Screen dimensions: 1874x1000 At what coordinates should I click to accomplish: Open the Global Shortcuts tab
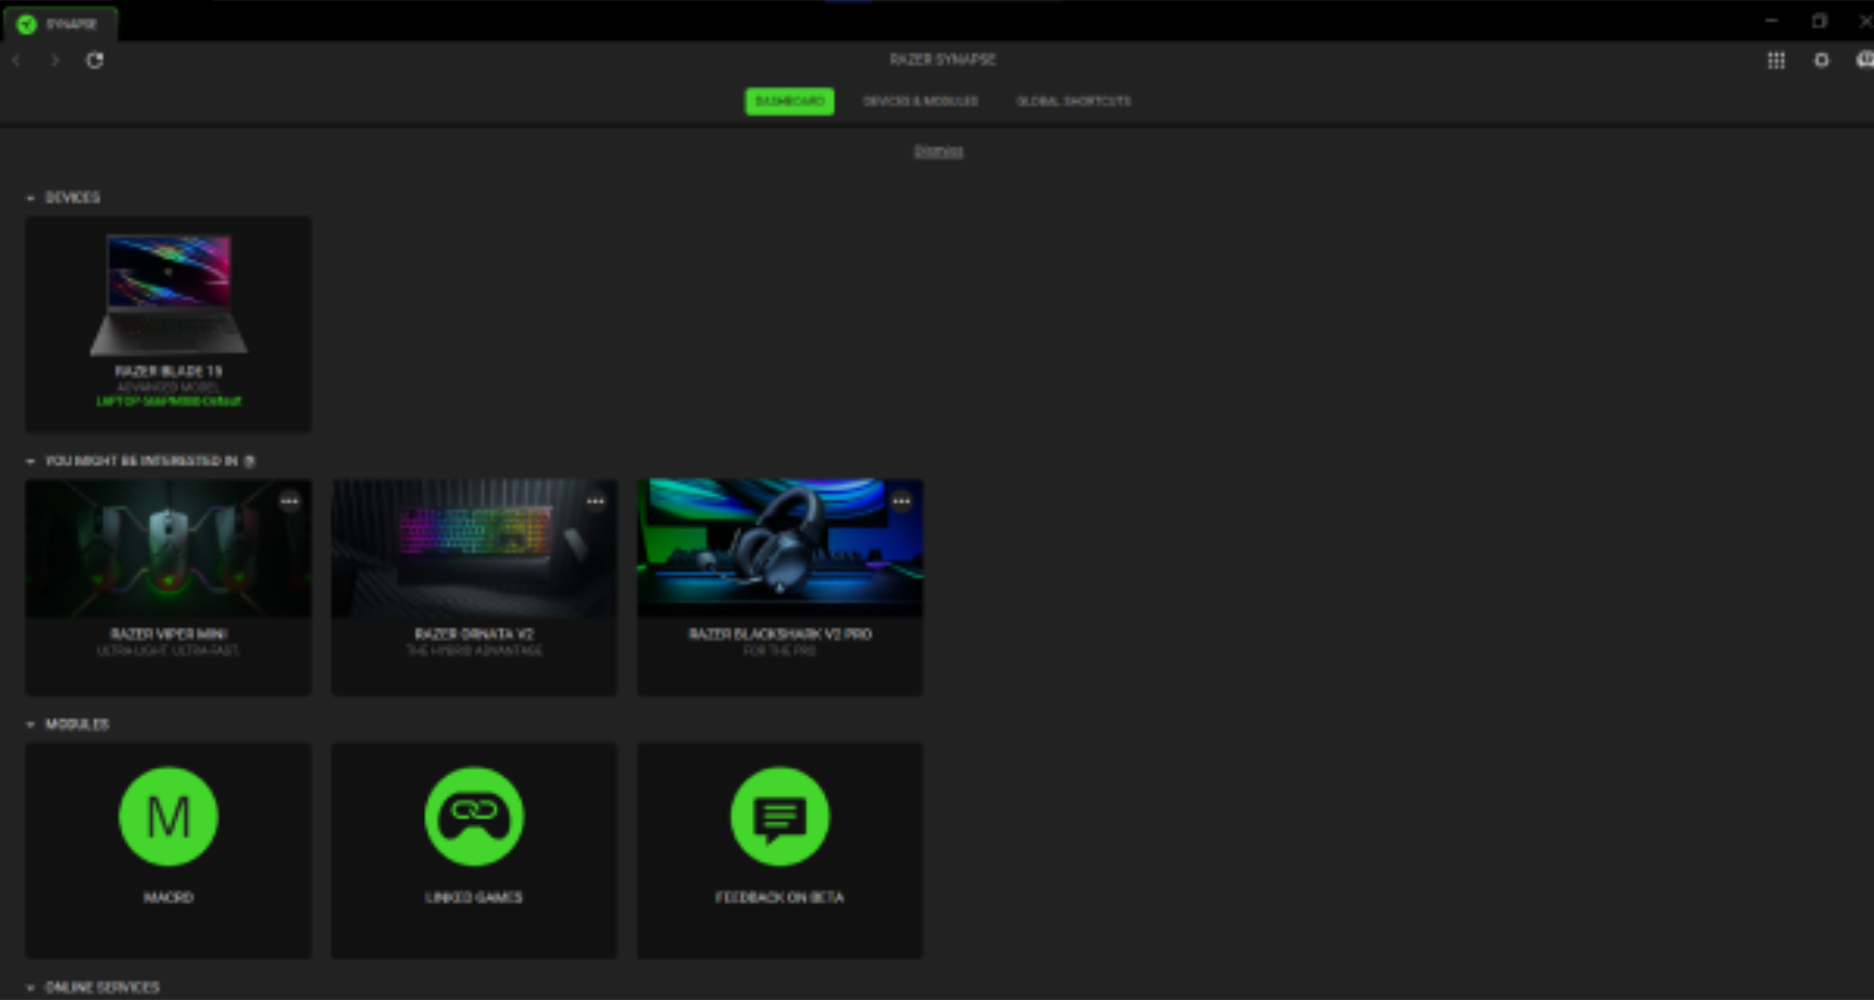[x=1073, y=101]
